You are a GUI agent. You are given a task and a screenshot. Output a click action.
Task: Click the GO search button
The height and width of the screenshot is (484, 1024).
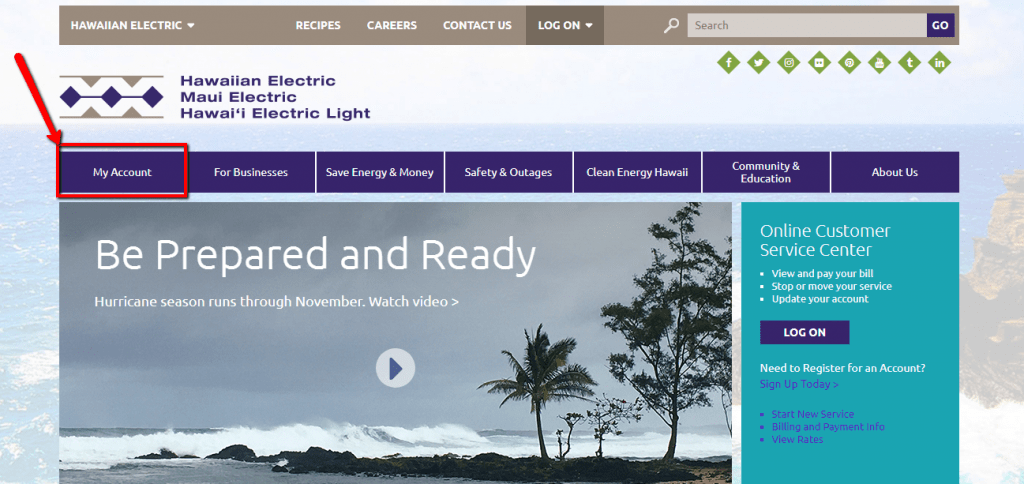(x=940, y=25)
